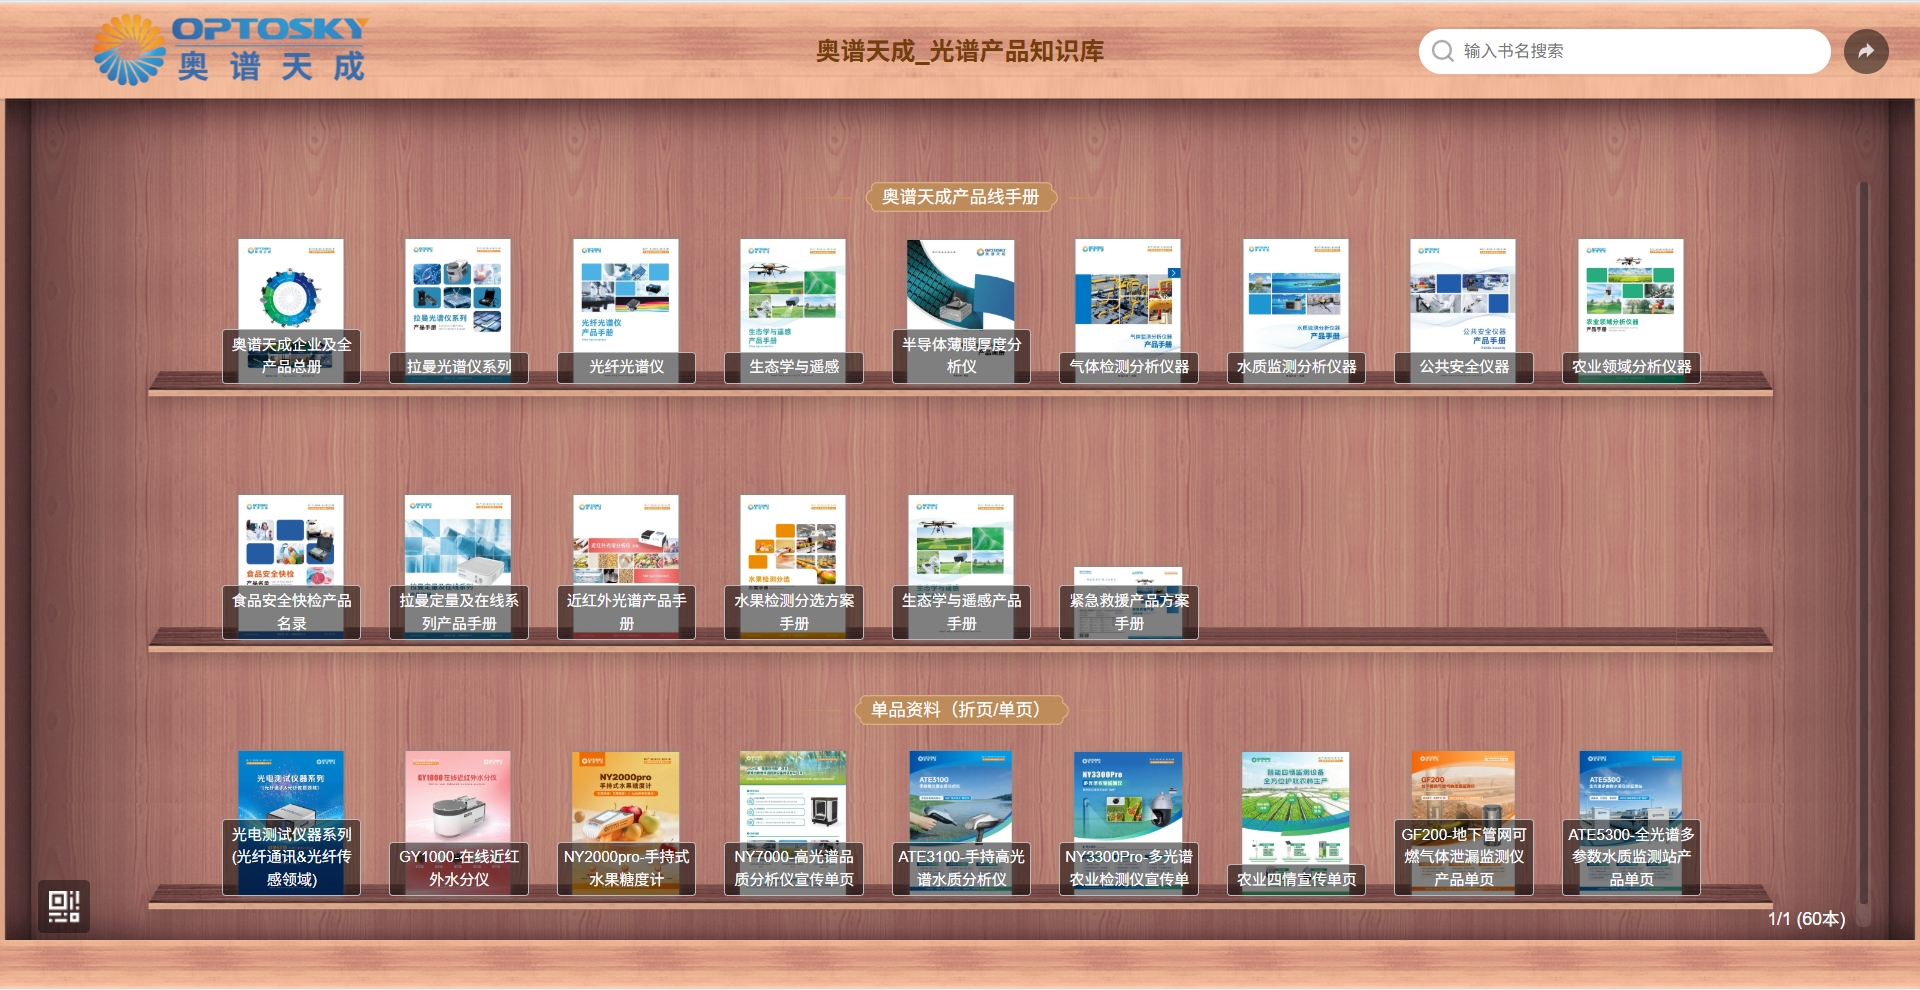Open the 光电测试仪器系列 brochure
The height and width of the screenshot is (990, 1920).
[291, 822]
